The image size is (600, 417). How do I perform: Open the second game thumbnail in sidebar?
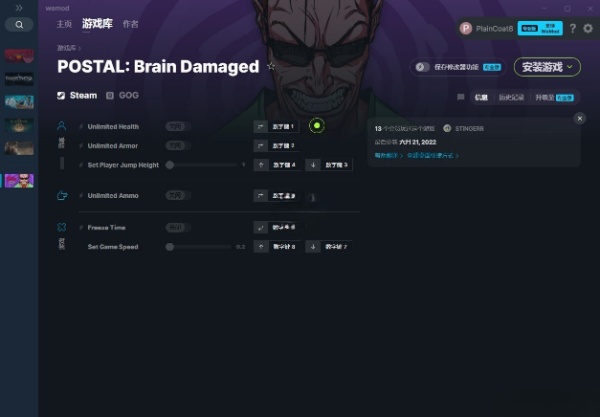(x=19, y=79)
